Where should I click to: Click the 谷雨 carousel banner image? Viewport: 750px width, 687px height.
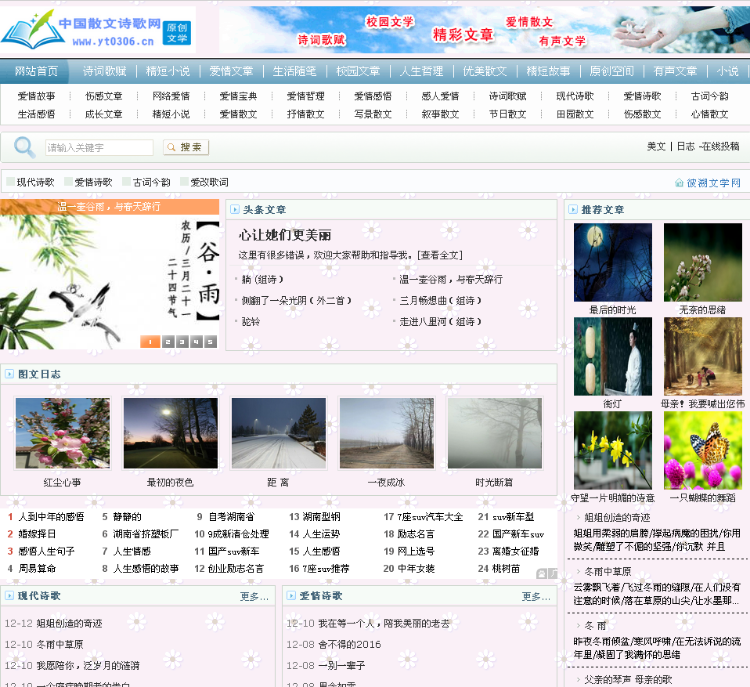pos(110,274)
